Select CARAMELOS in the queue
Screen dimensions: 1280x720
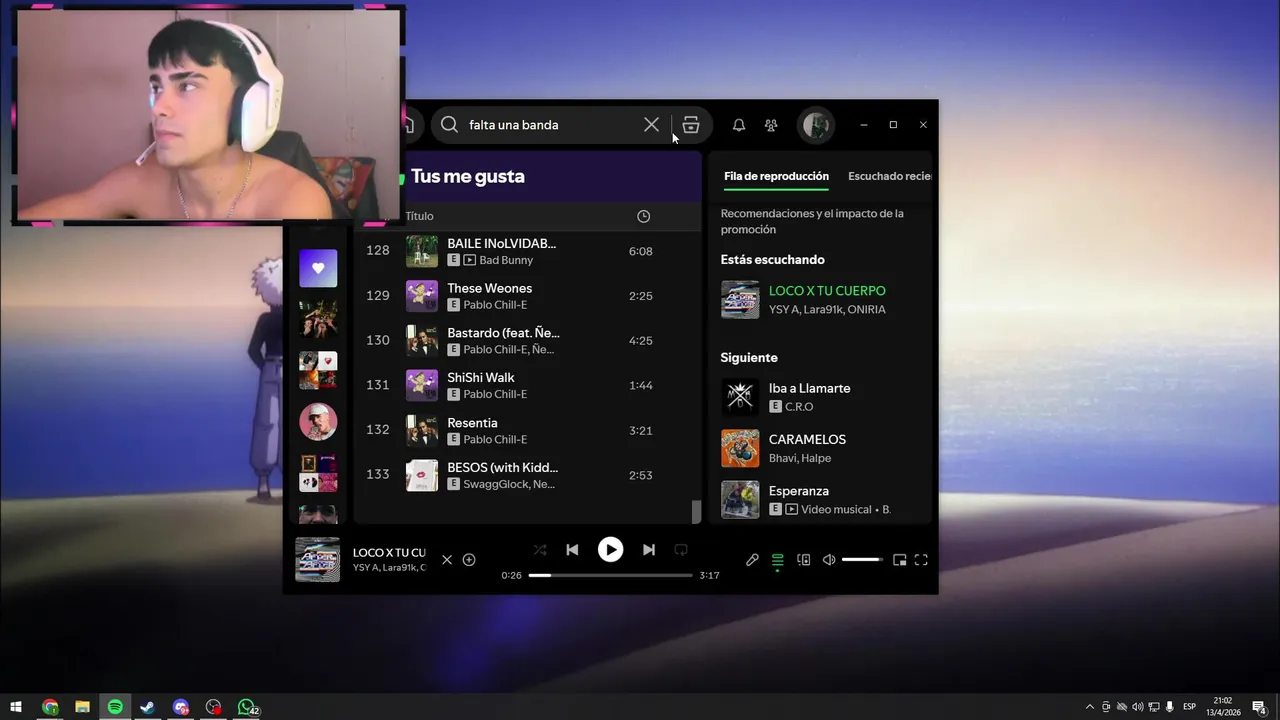pos(807,439)
